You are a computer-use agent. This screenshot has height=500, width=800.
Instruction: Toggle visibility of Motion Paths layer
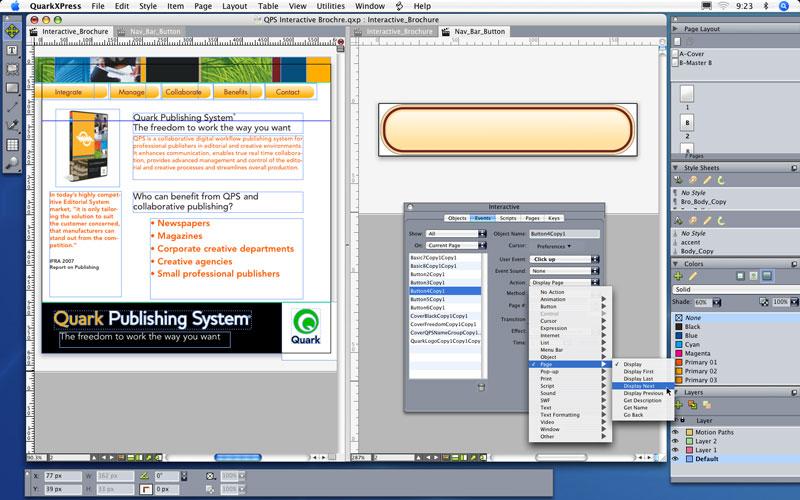(x=676, y=432)
